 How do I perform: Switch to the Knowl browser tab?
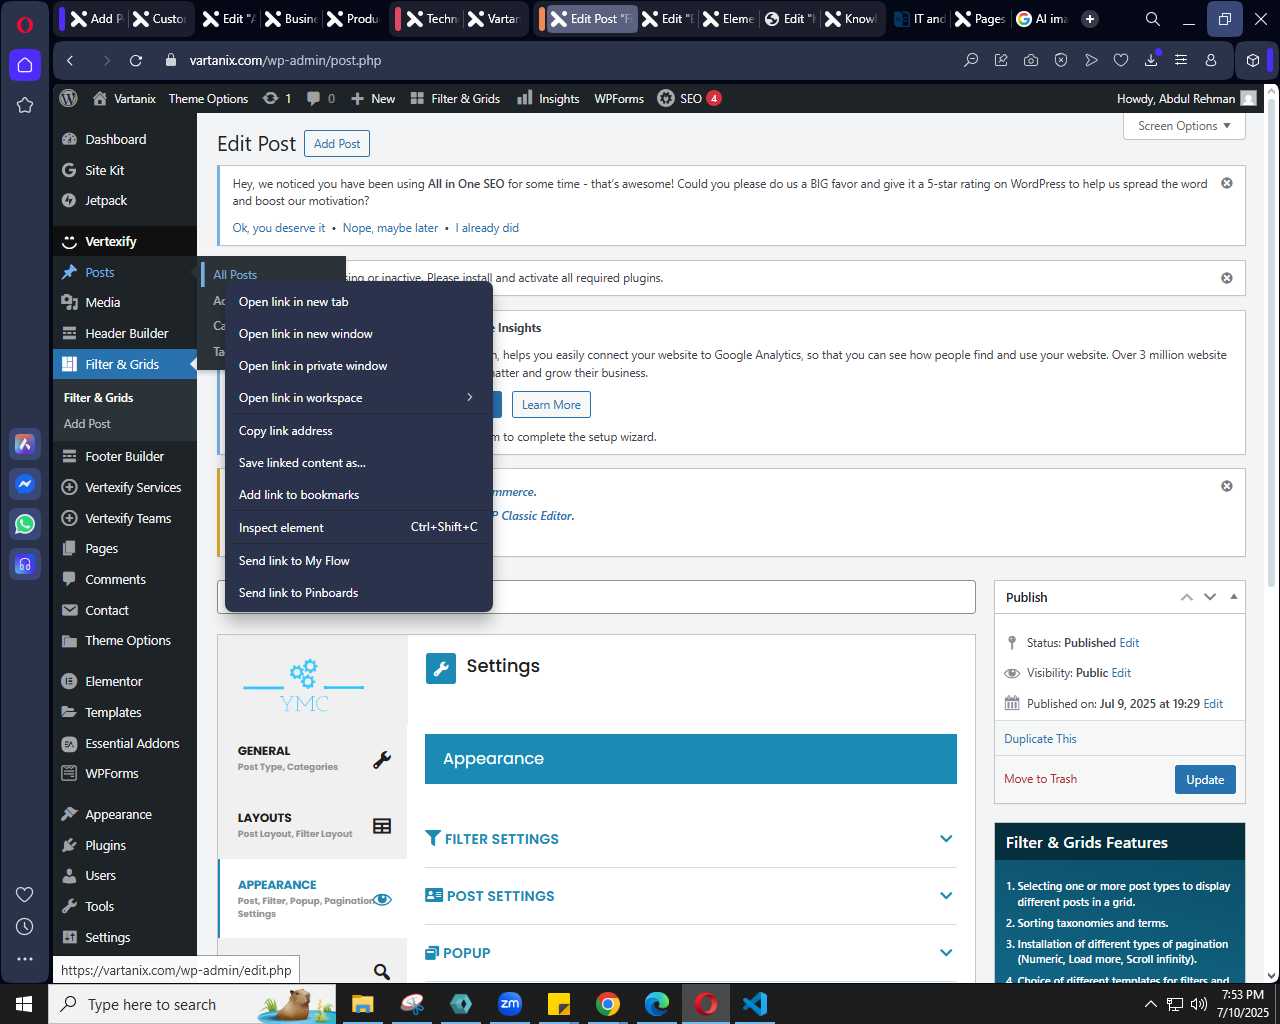[850, 19]
